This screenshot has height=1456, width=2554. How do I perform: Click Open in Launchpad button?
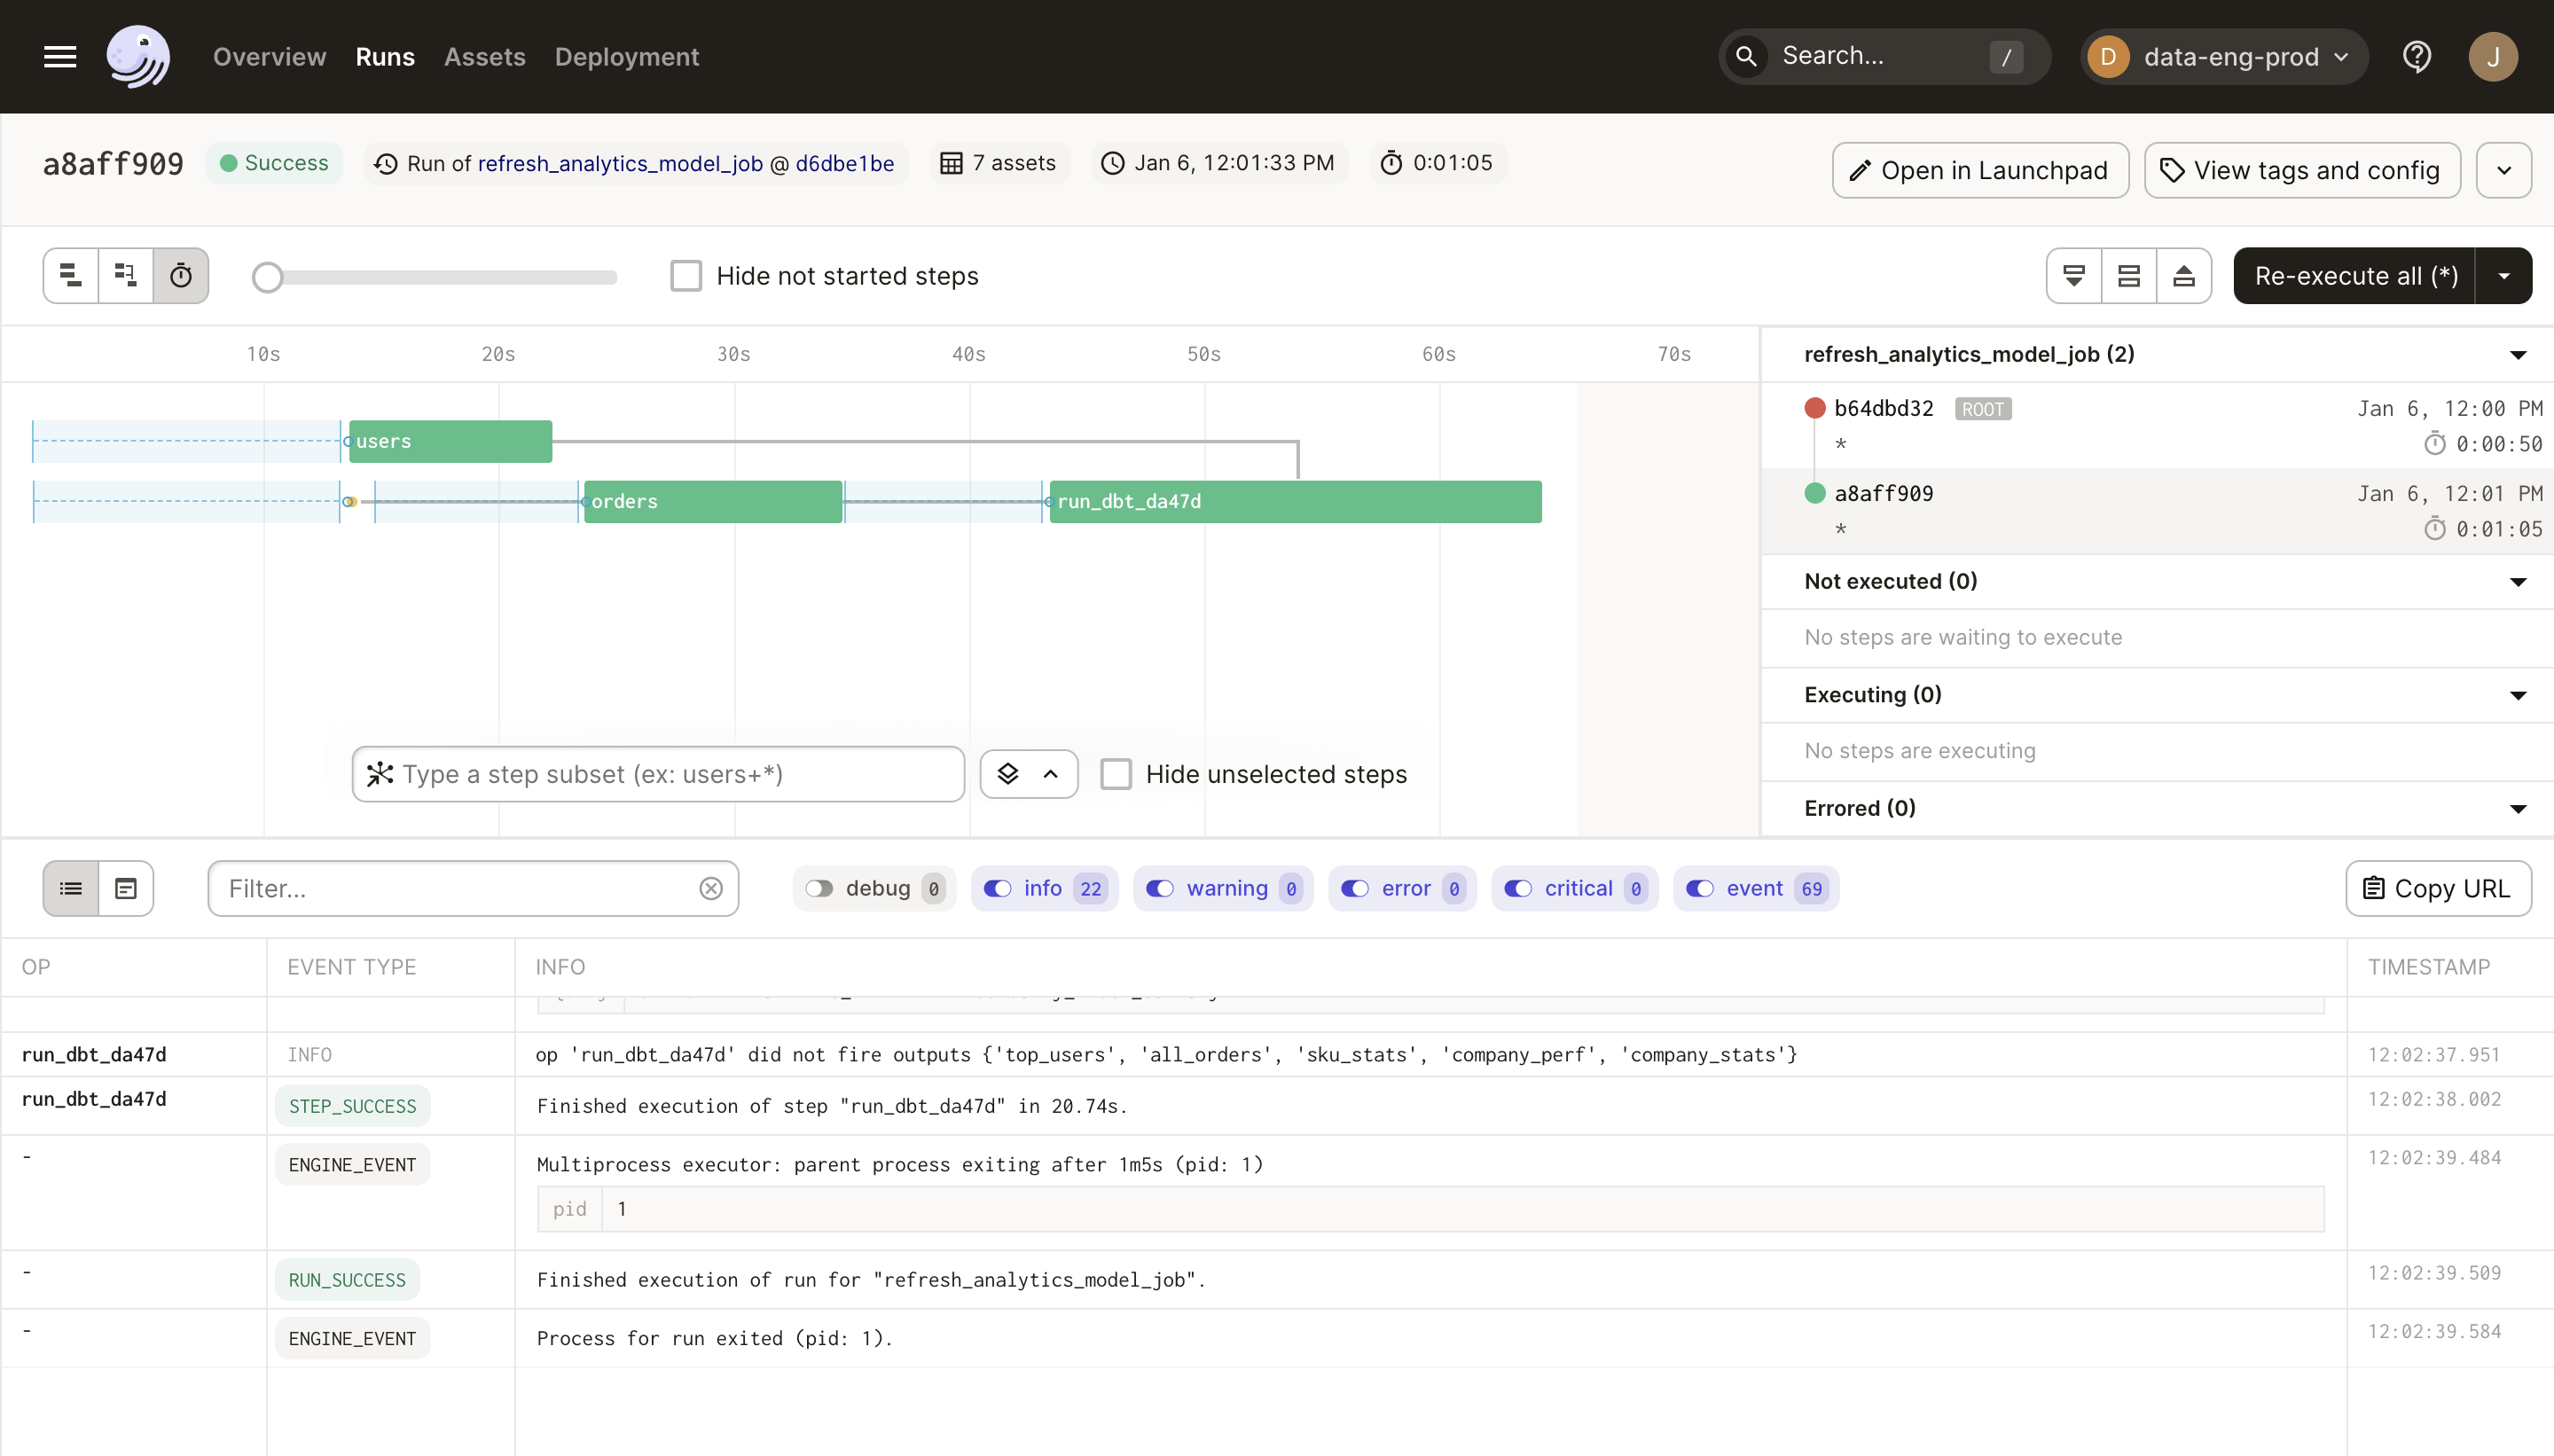1979,170
